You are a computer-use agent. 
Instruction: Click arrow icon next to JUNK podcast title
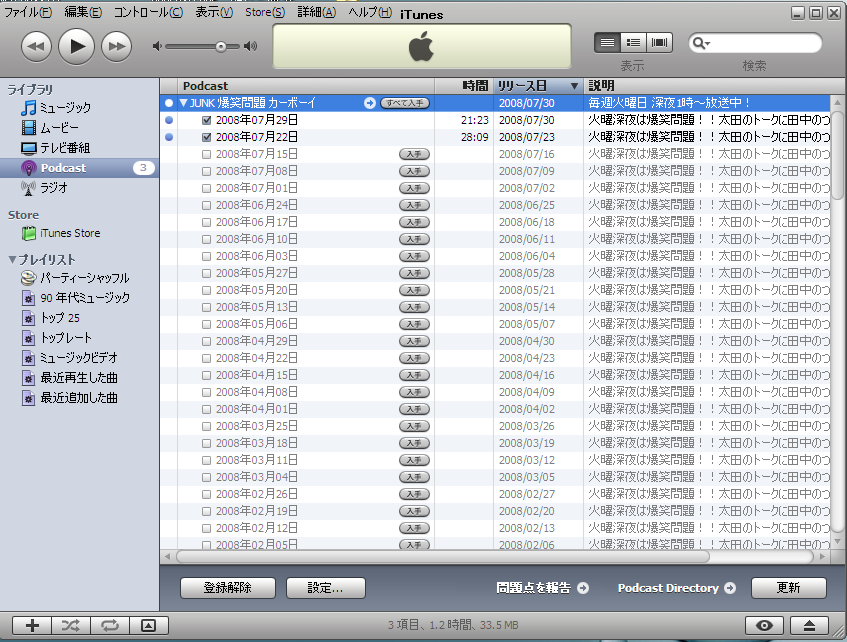tap(369, 103)
